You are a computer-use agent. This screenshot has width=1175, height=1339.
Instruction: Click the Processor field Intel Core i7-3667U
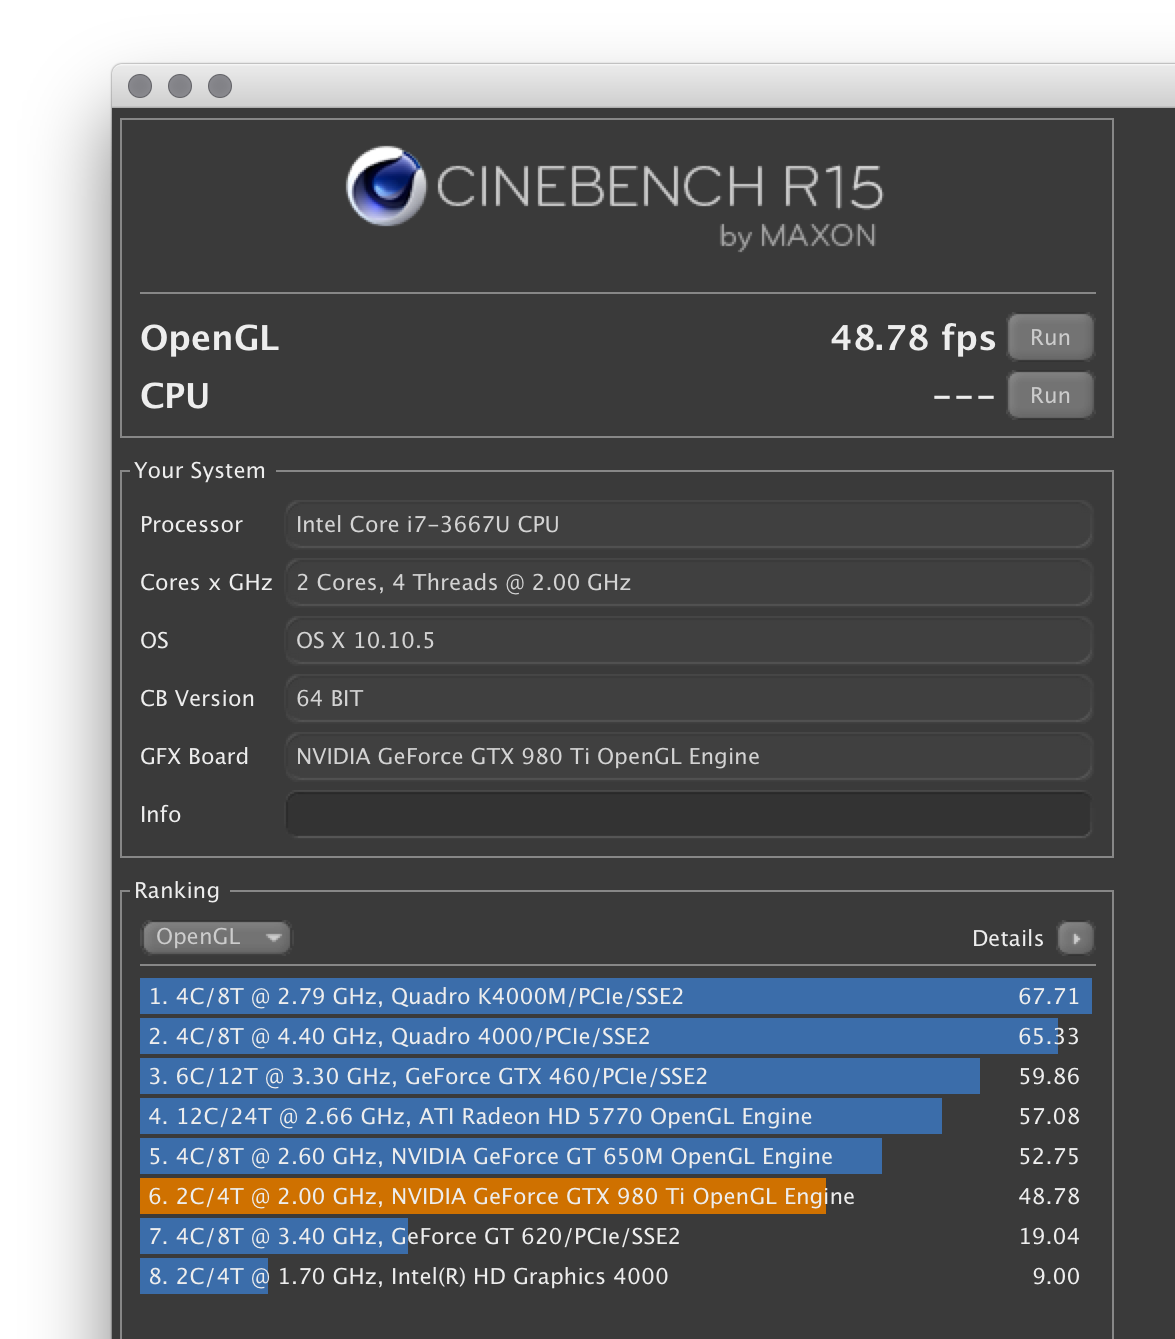pyautogui.click(x=688, y=524)
